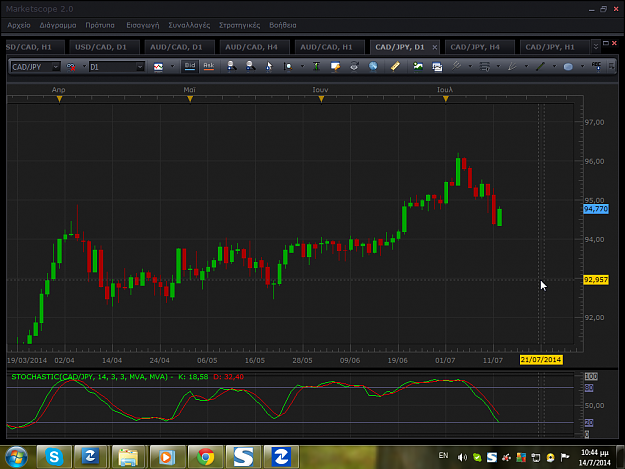Open the Διάγραμμα menu
The height and width of the screenshot is (469, 625).
click(x=58, y=25)
